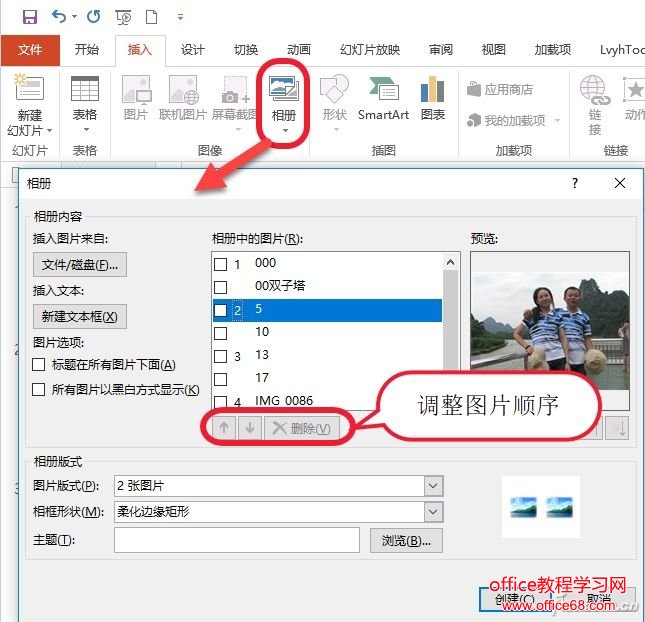The image size is (645, 622).
Task: Open the frame shape dropdown
Action: pyautogui.click(x=433, y=512)
